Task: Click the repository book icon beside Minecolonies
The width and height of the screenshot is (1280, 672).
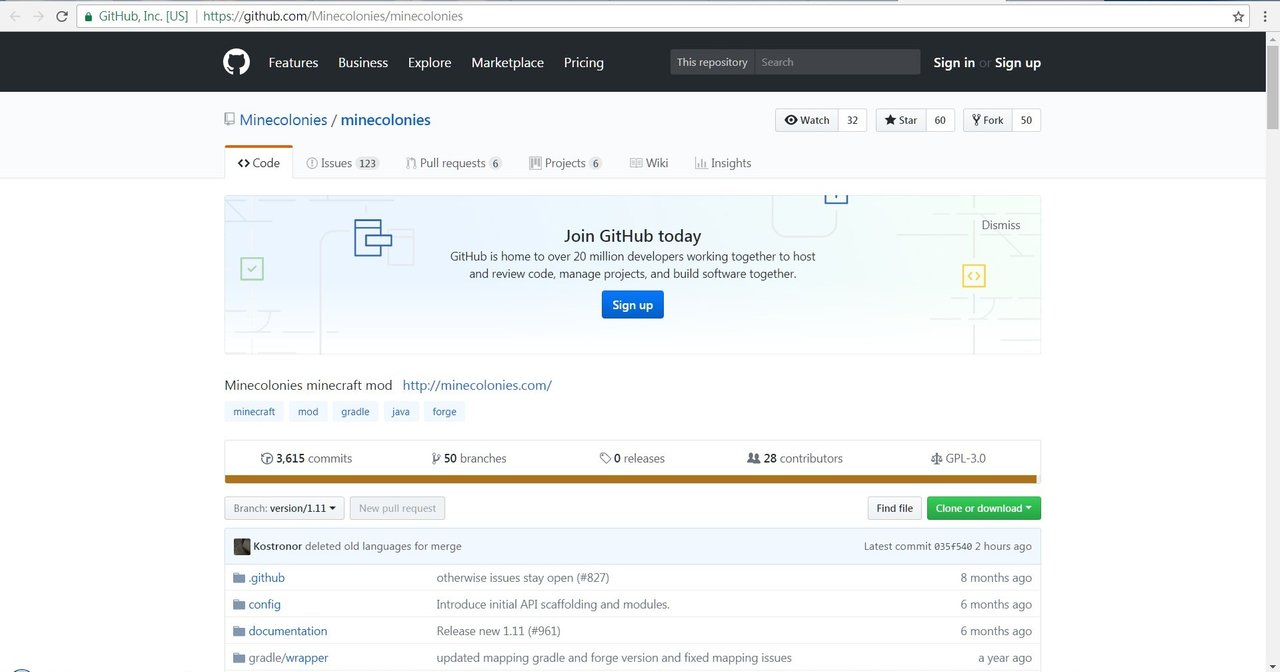Action: [x=230, y=119]
